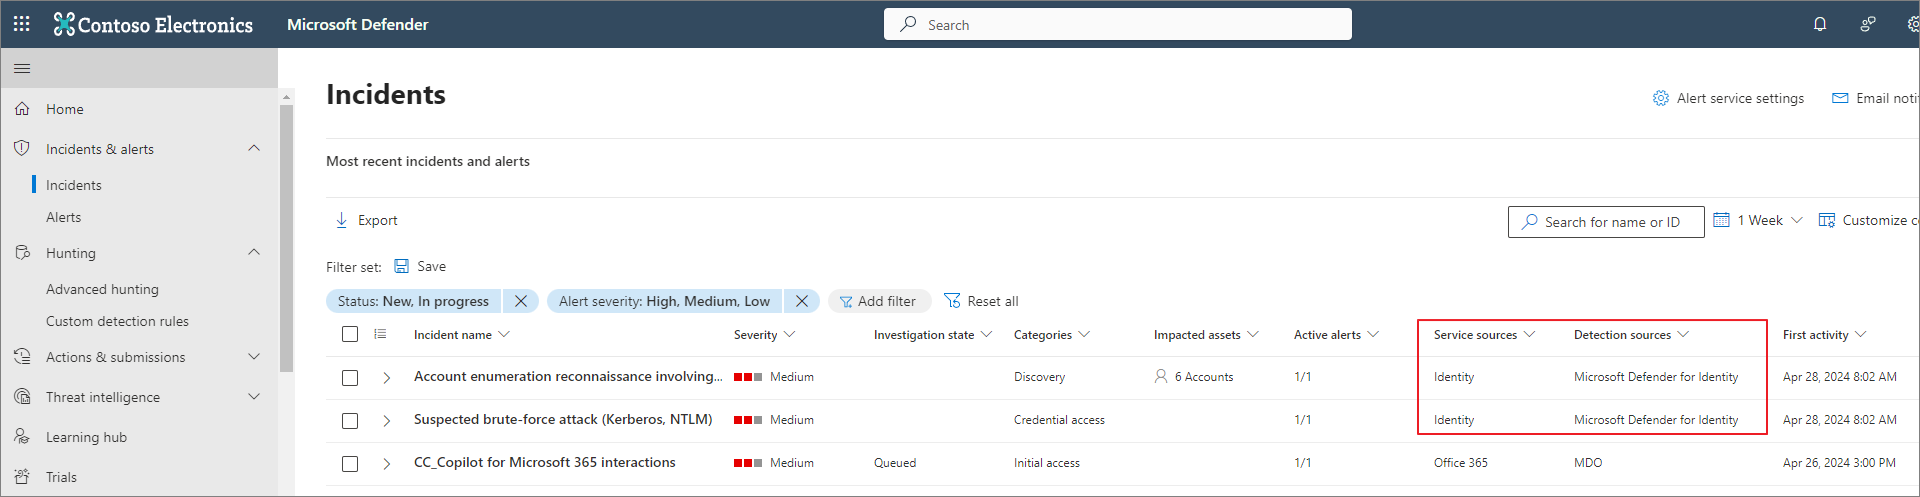Click the Home house icon
1920x497 pixels.
point(22,108)
